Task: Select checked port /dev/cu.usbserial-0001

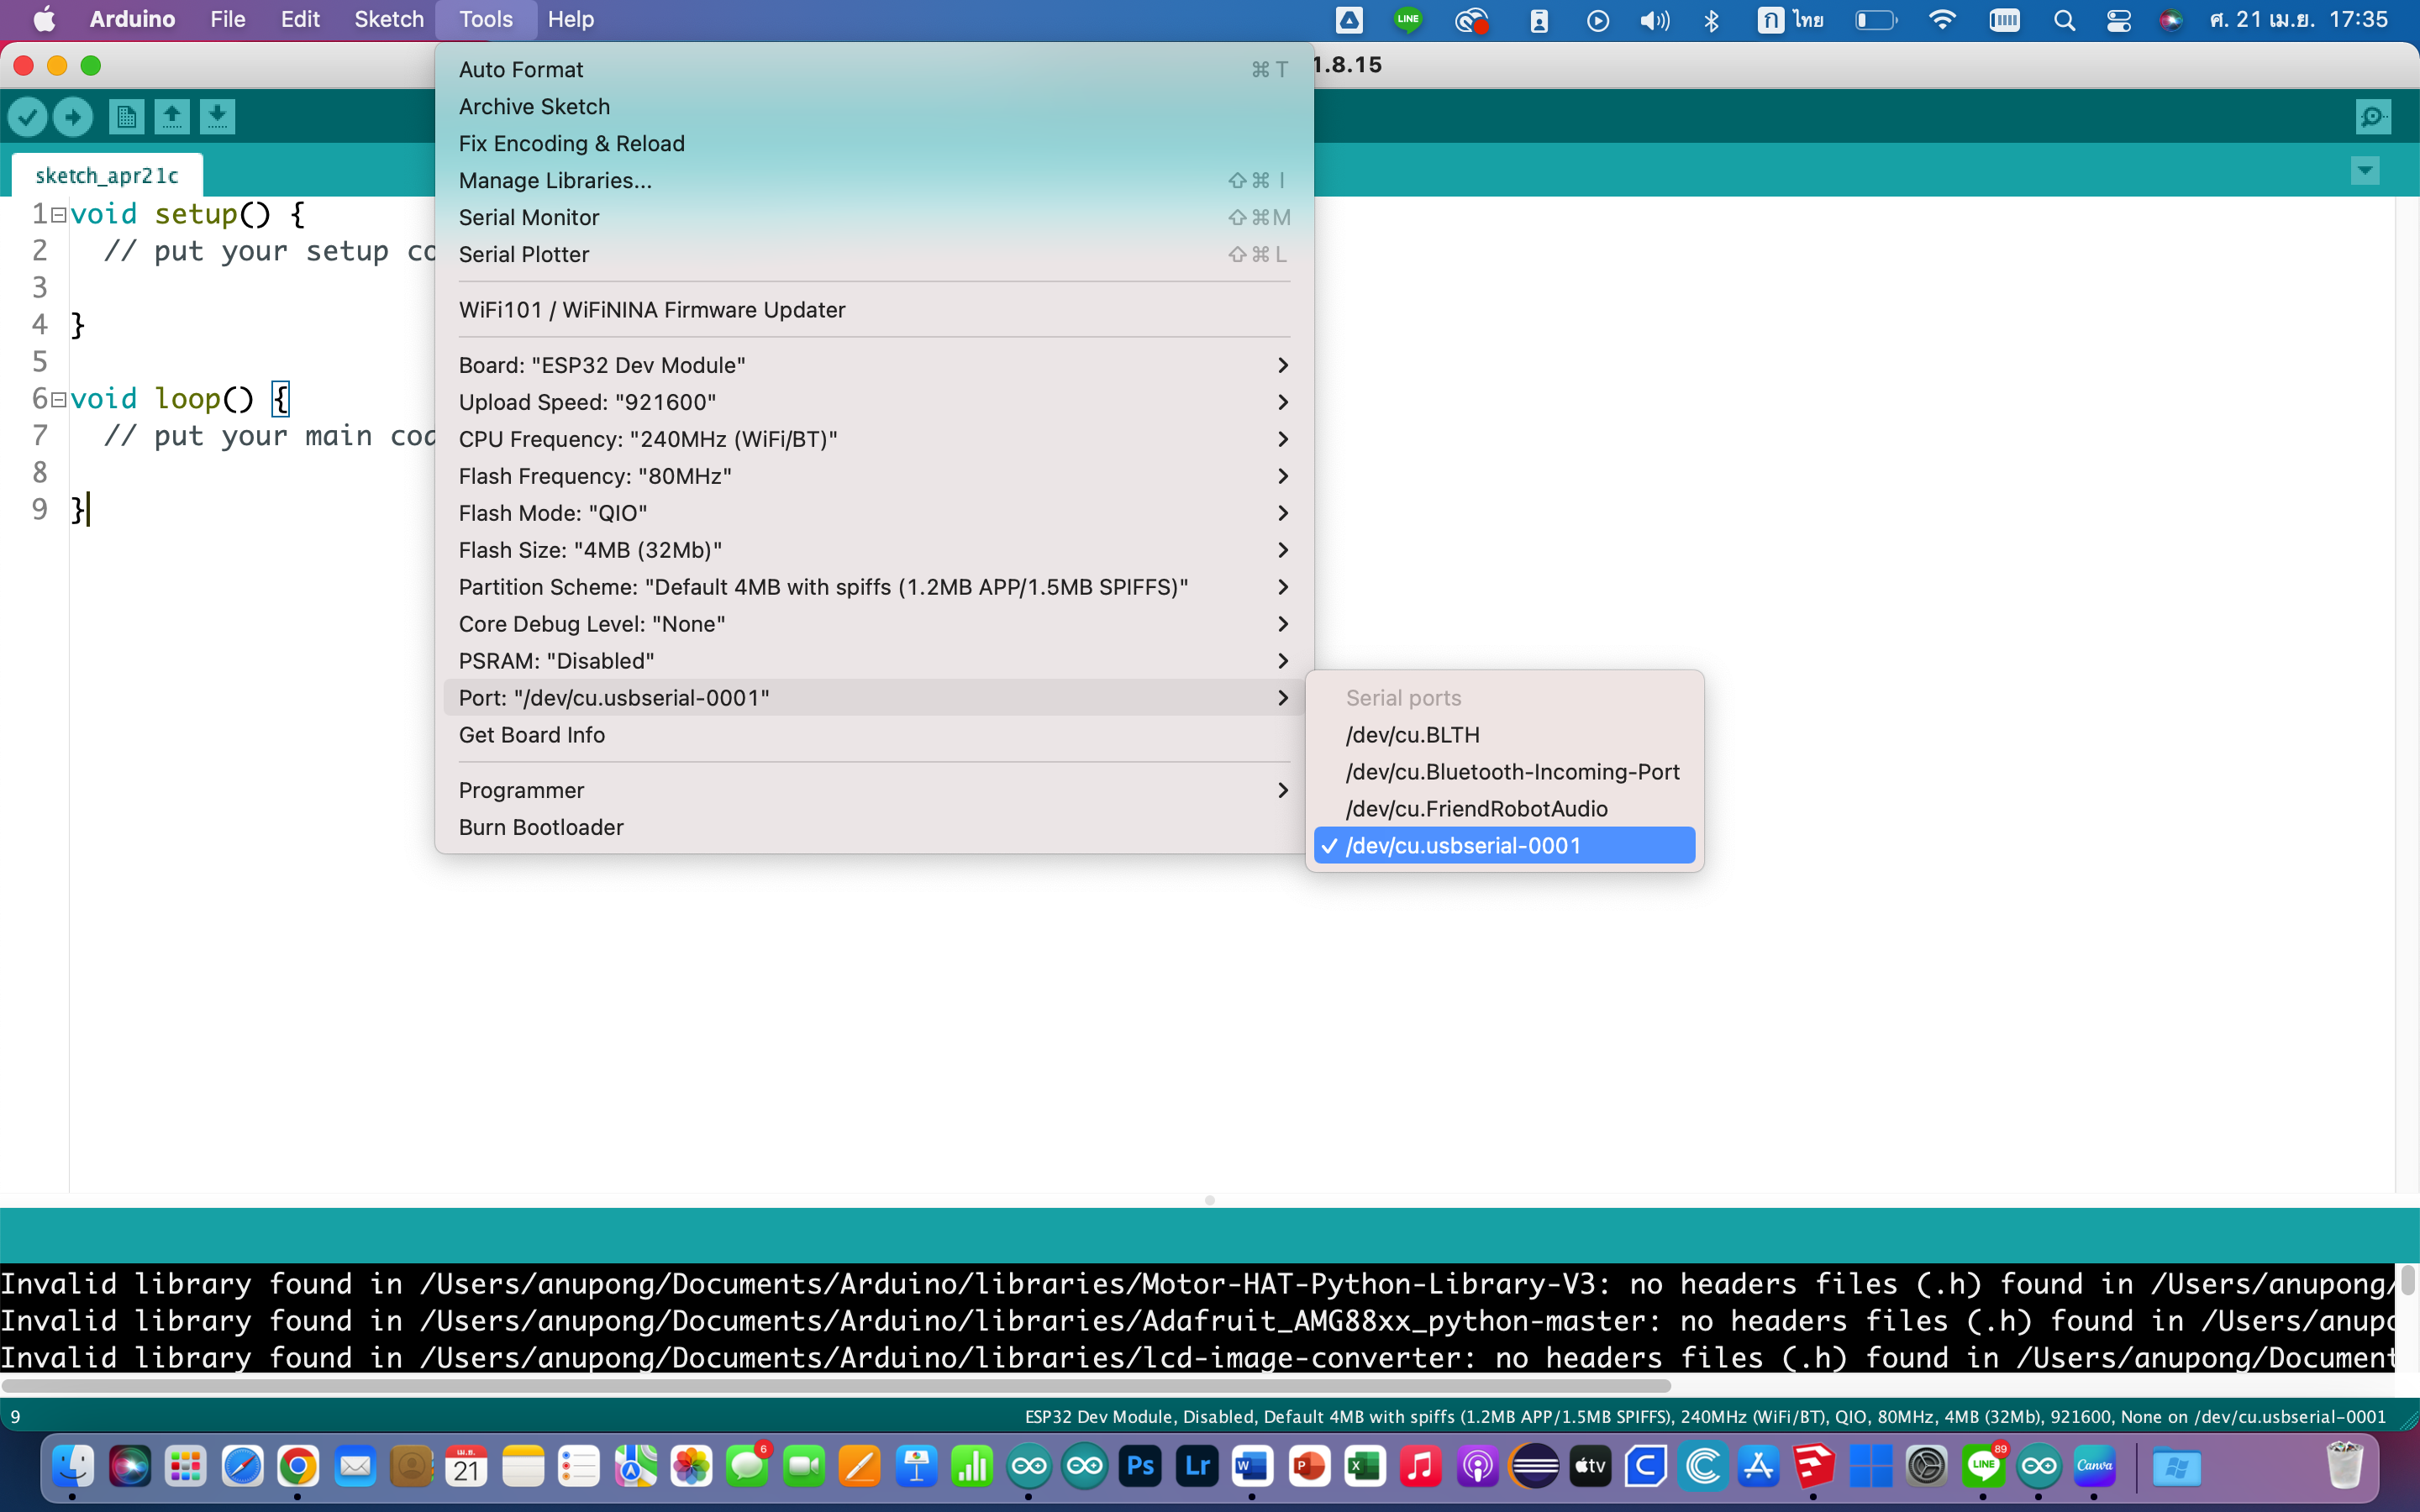Action: 1504,846
